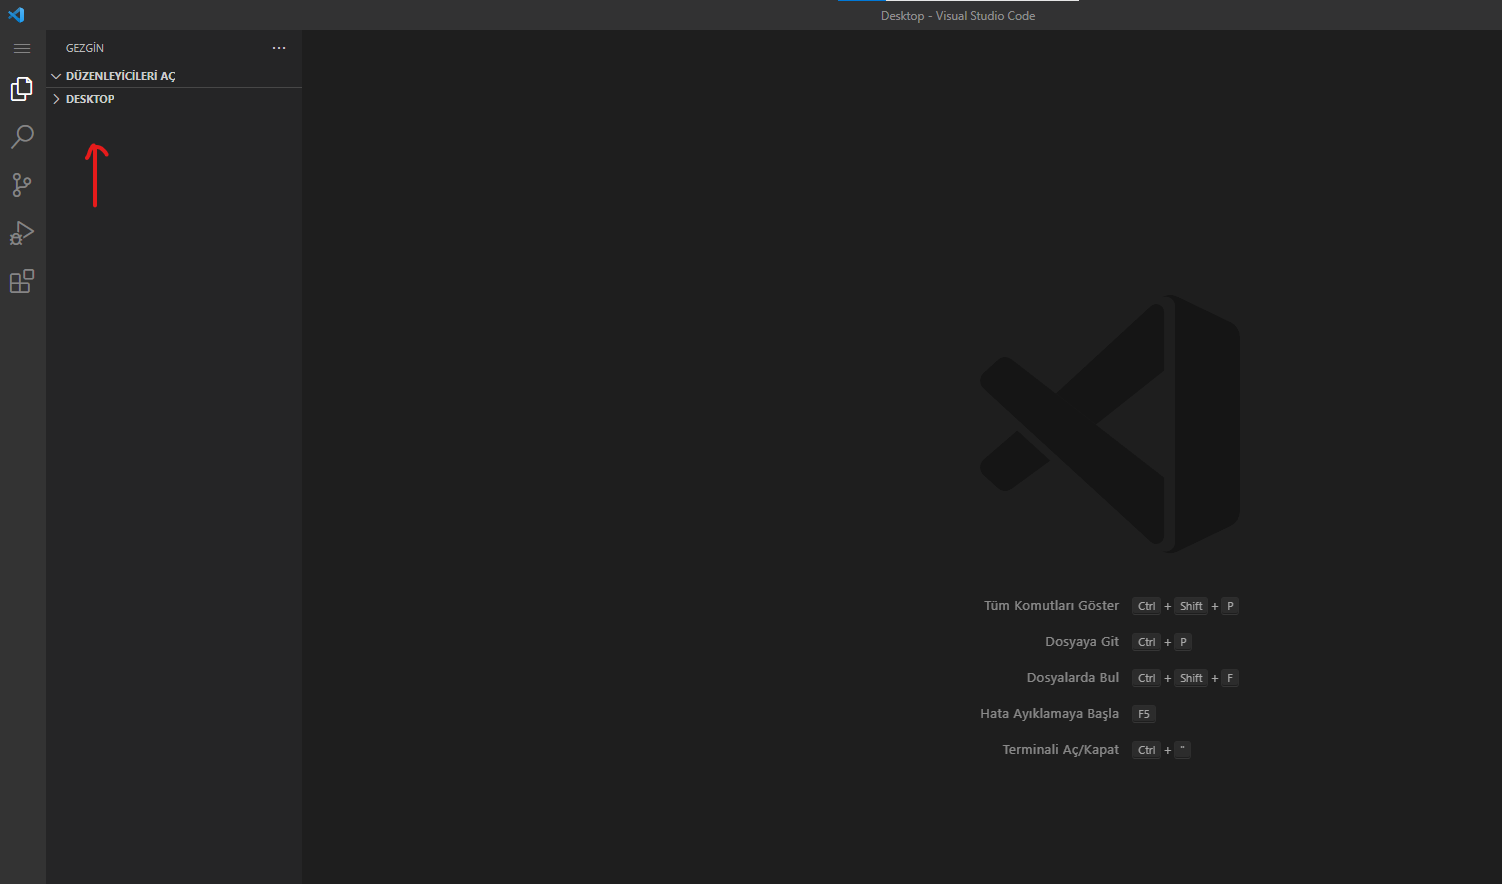The image size is (1502, 884).
Task: Collapse the DÜZENLEYİCİLERİ AÇ section chevron
Action: click(x=56, y=76)
